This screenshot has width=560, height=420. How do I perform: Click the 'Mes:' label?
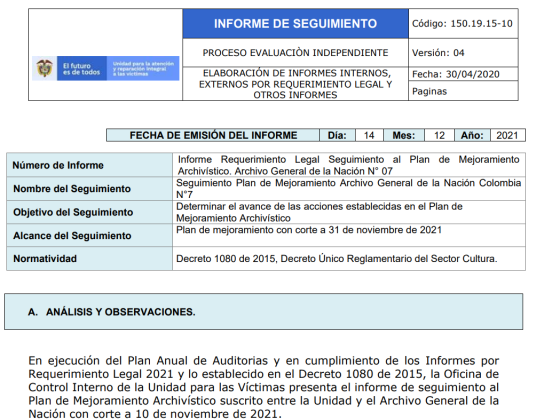404,135
